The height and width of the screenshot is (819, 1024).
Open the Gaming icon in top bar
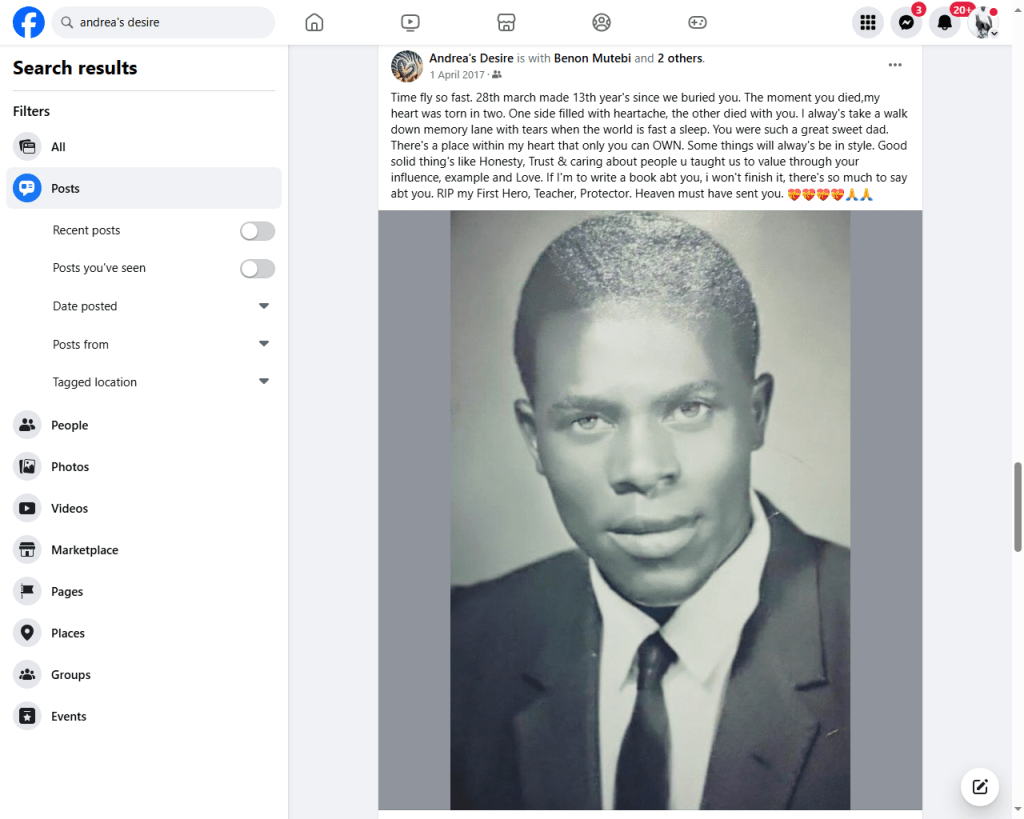[x=697, y=22]
